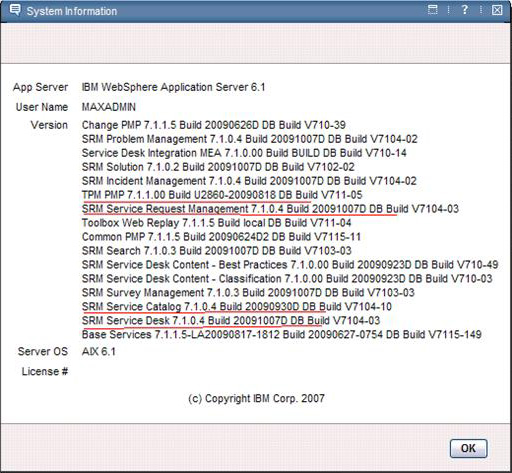Viewport: 512px width, 473px height.
Task: Select the MAXADMIN user name value
Action: 109,107
